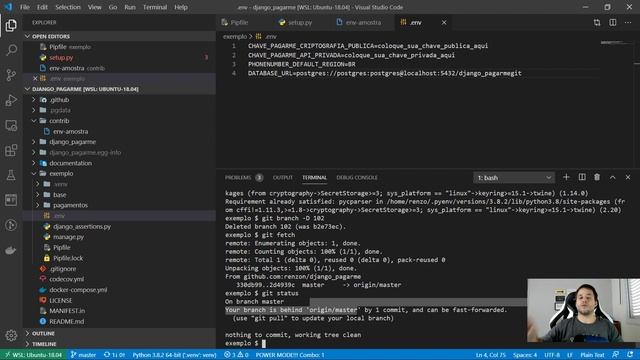Close .env entry in Open Editors list

click(35, 78)
